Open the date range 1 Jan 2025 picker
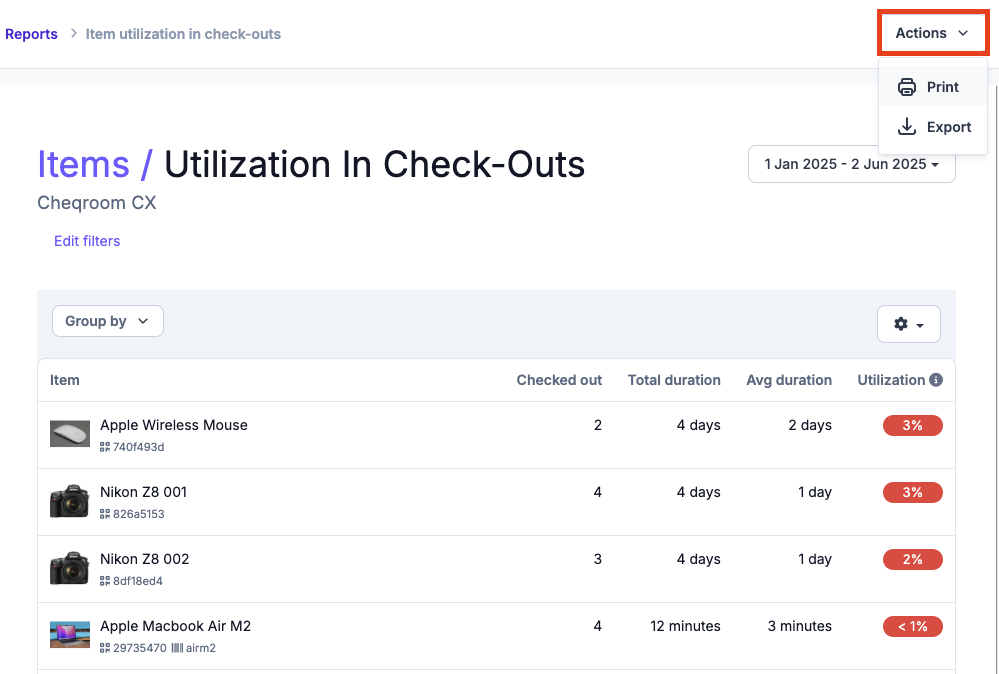This screenshot has height=674, width=999. (851, 164)
